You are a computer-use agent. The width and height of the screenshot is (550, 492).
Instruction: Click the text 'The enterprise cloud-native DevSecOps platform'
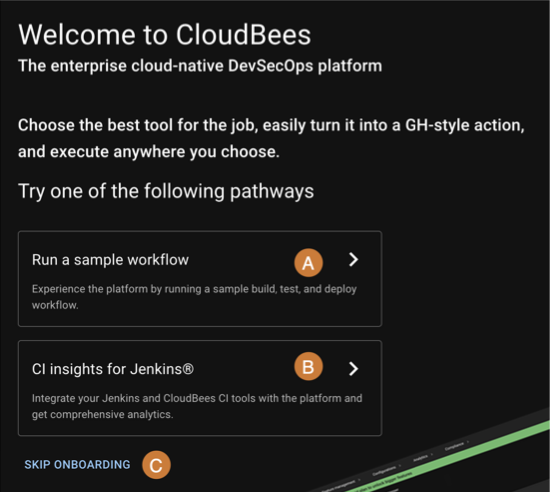point(200,66)
